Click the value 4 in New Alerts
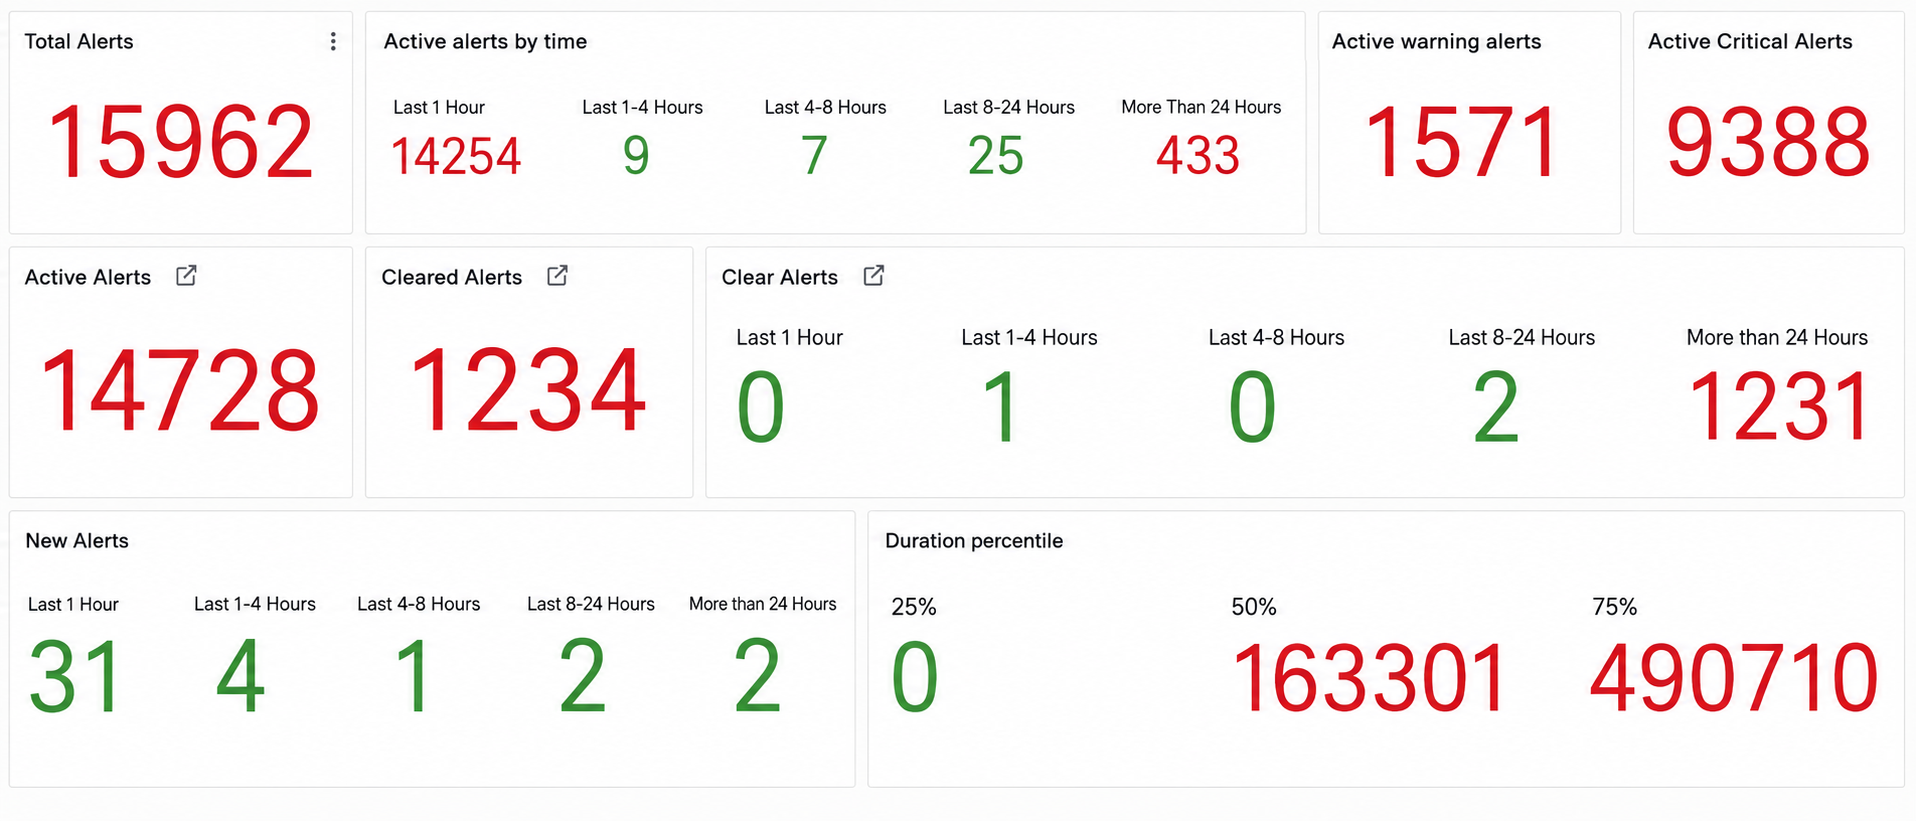 pos(241,678)
